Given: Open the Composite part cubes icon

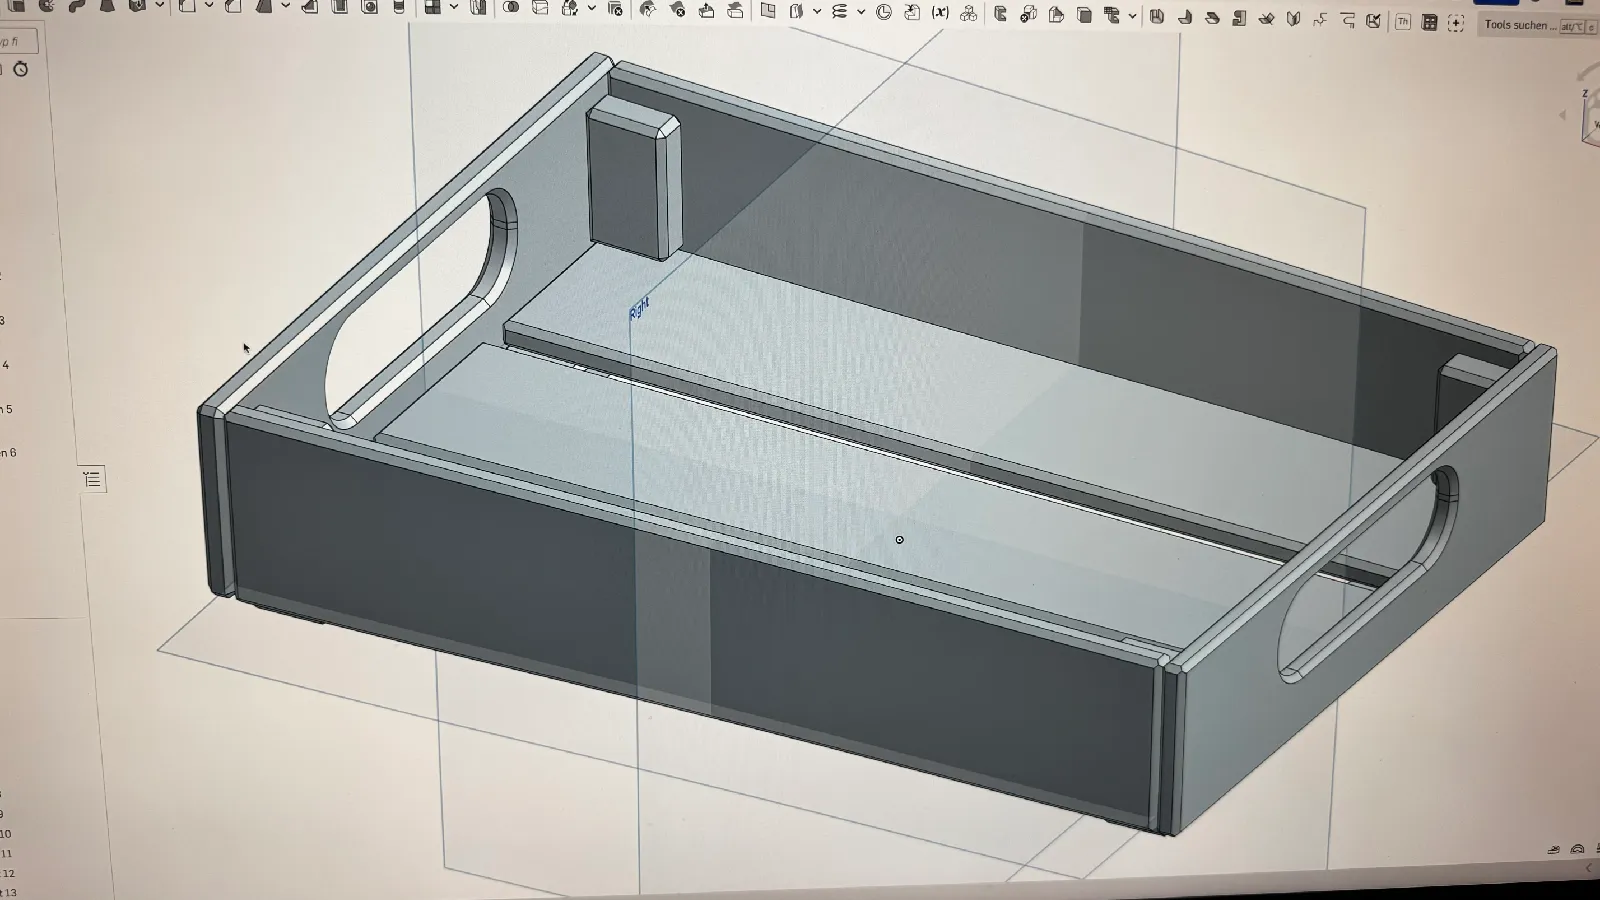Looking at the screenshot, I should coord(968,14).
